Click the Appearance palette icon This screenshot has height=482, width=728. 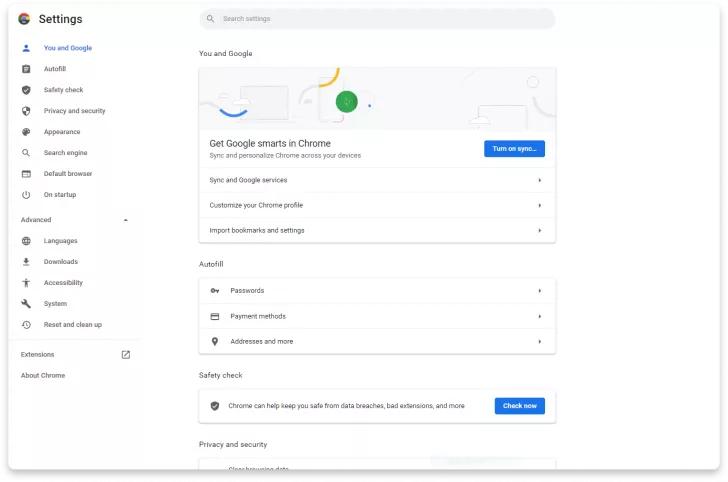pyautogui.click(x=26, y=132)
